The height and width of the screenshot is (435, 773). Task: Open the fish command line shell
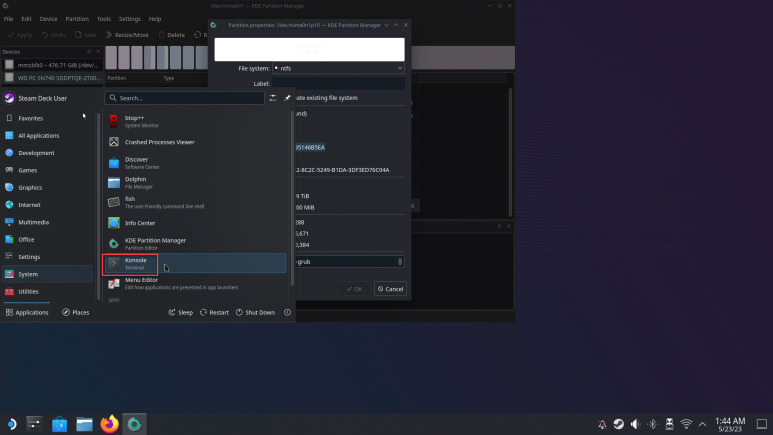195,202
